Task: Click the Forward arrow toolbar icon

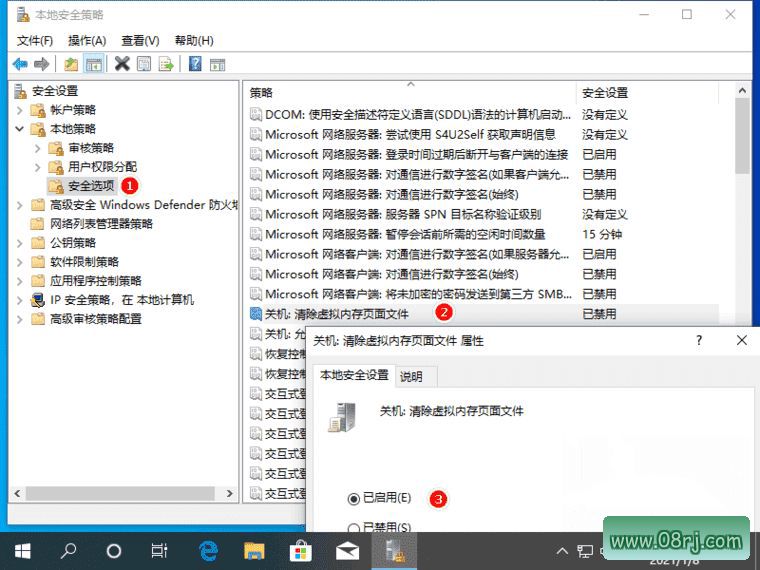Action: (41, 63)
